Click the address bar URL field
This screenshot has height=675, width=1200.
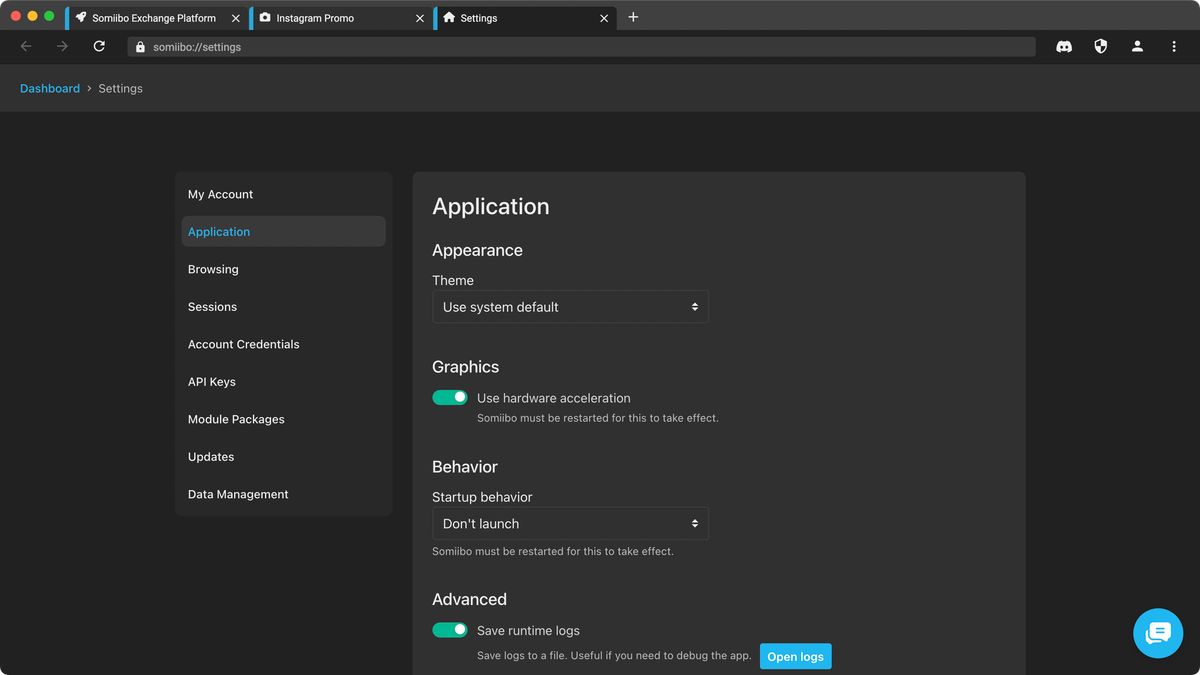580,47
